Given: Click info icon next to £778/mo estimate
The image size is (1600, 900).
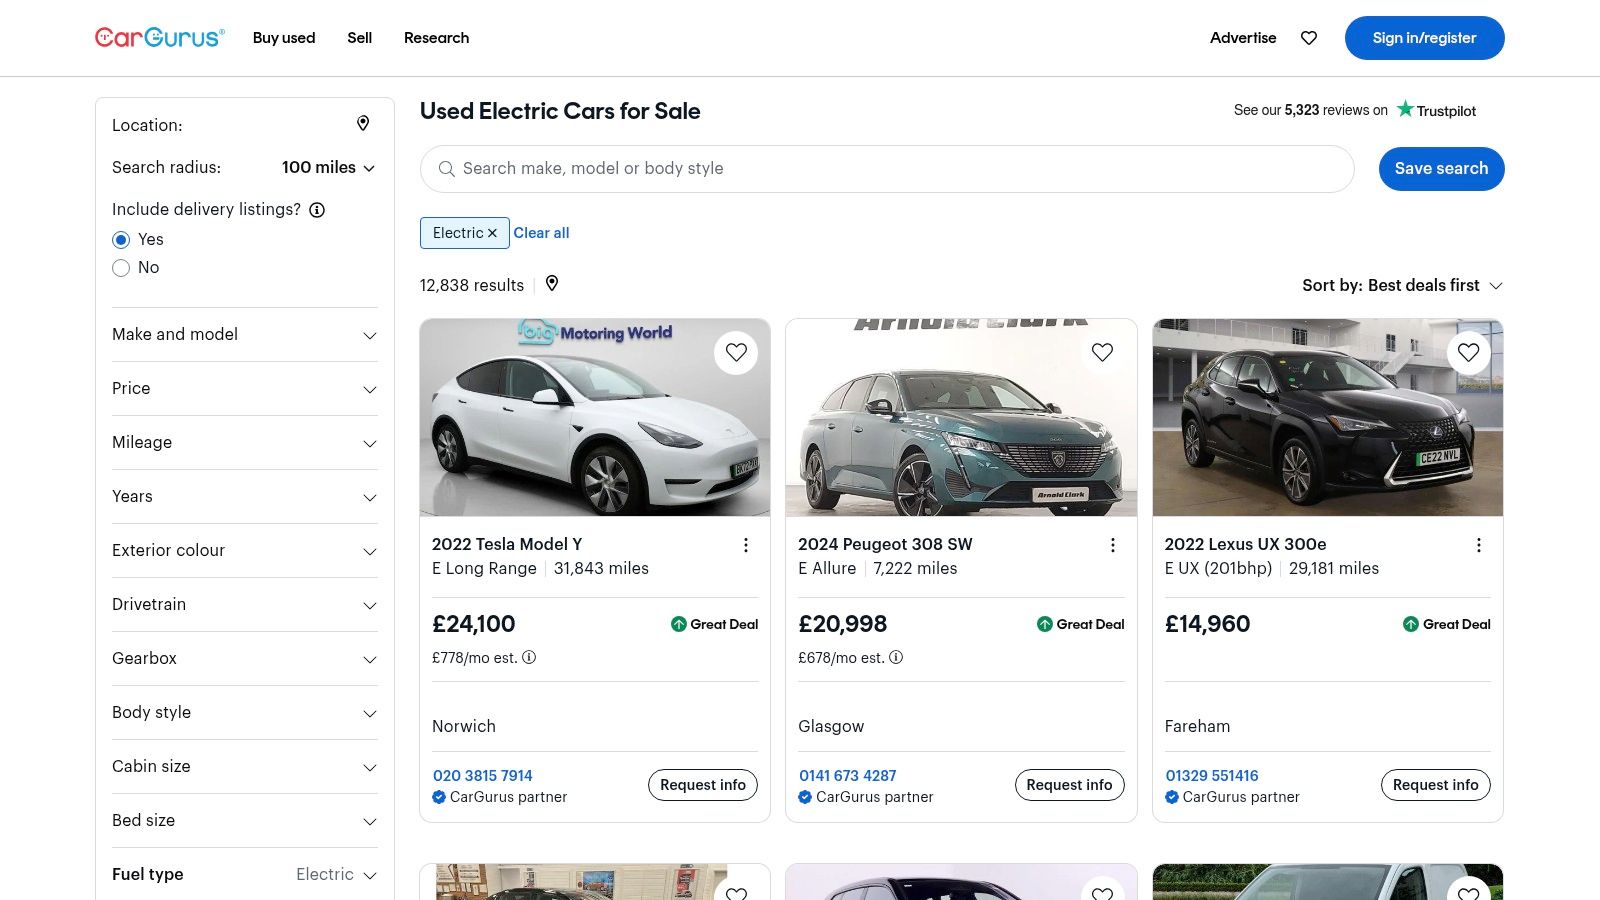Looking at the screenshot, I should [529, 657].
